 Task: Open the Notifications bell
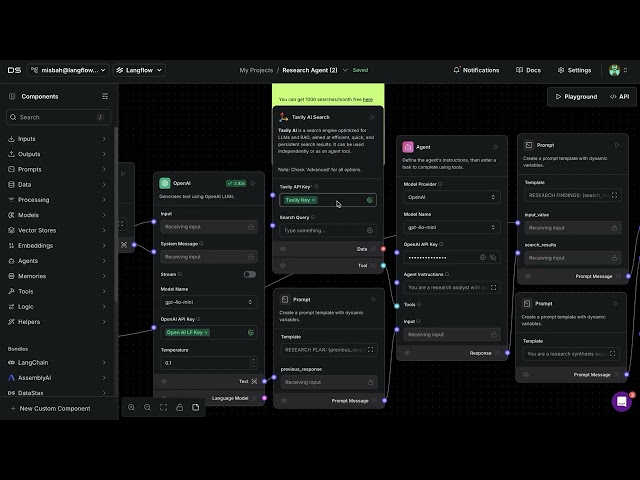click(476, 70)
